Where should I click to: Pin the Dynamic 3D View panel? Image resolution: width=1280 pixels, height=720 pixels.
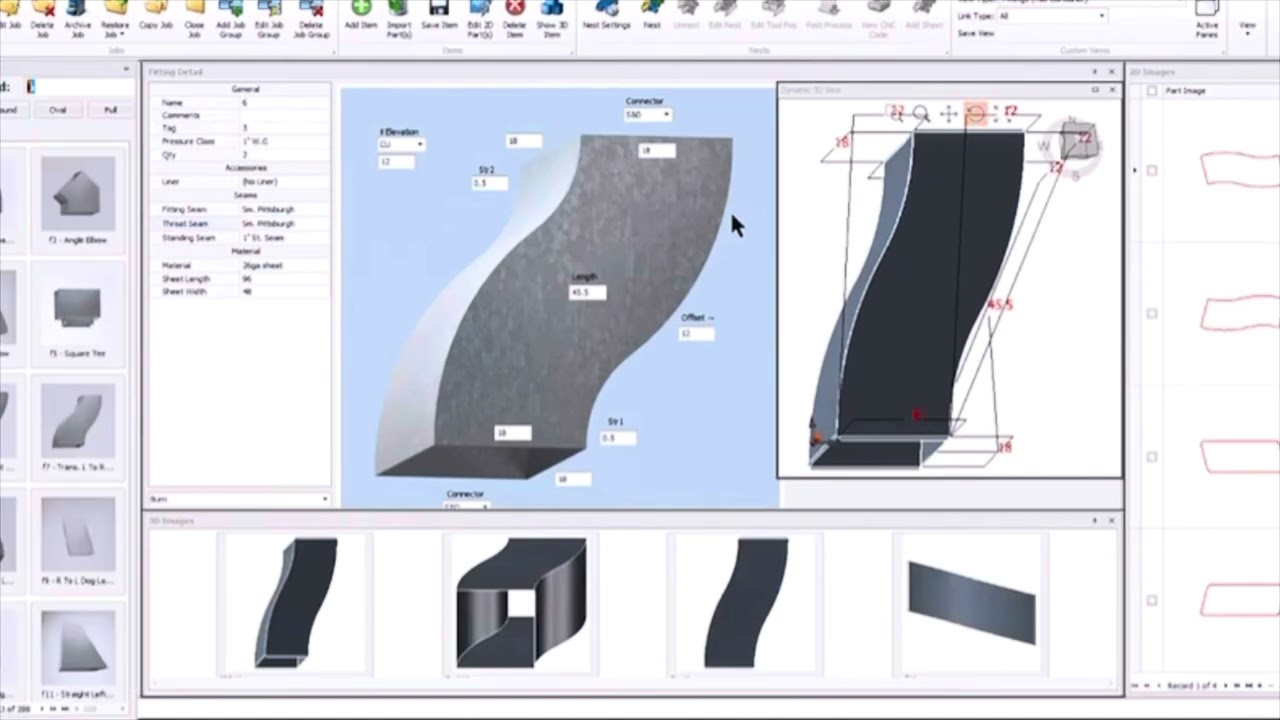pyautogui.click(x=1095, y=90)
